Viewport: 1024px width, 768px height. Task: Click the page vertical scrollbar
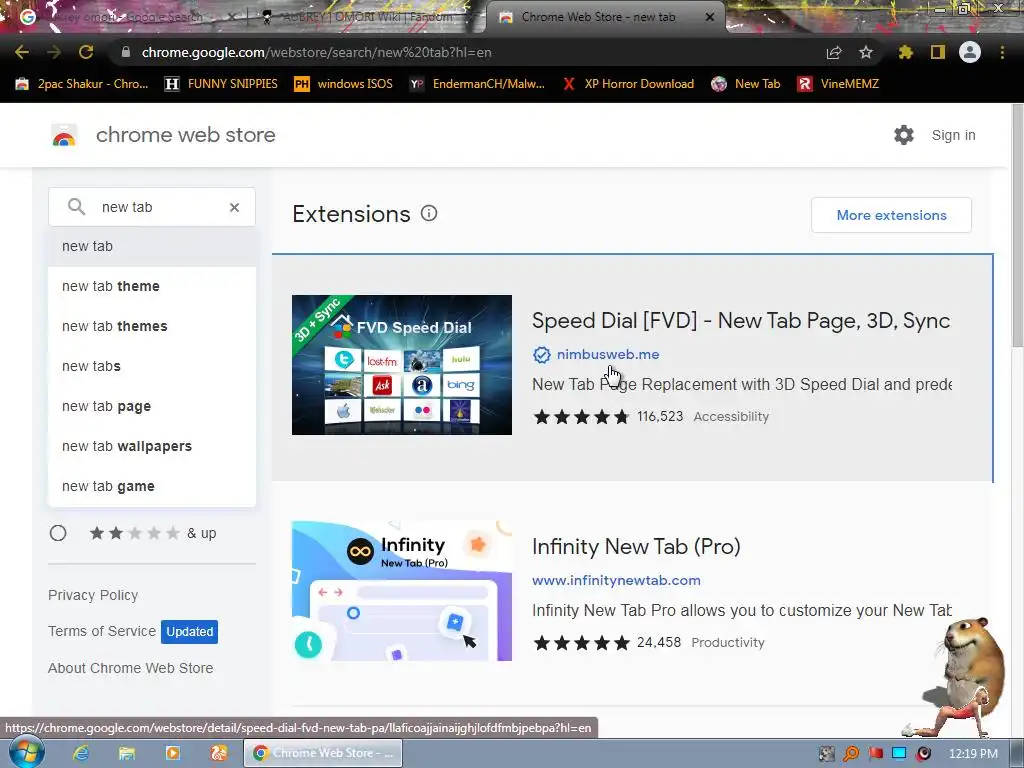tap(1017, 225)
